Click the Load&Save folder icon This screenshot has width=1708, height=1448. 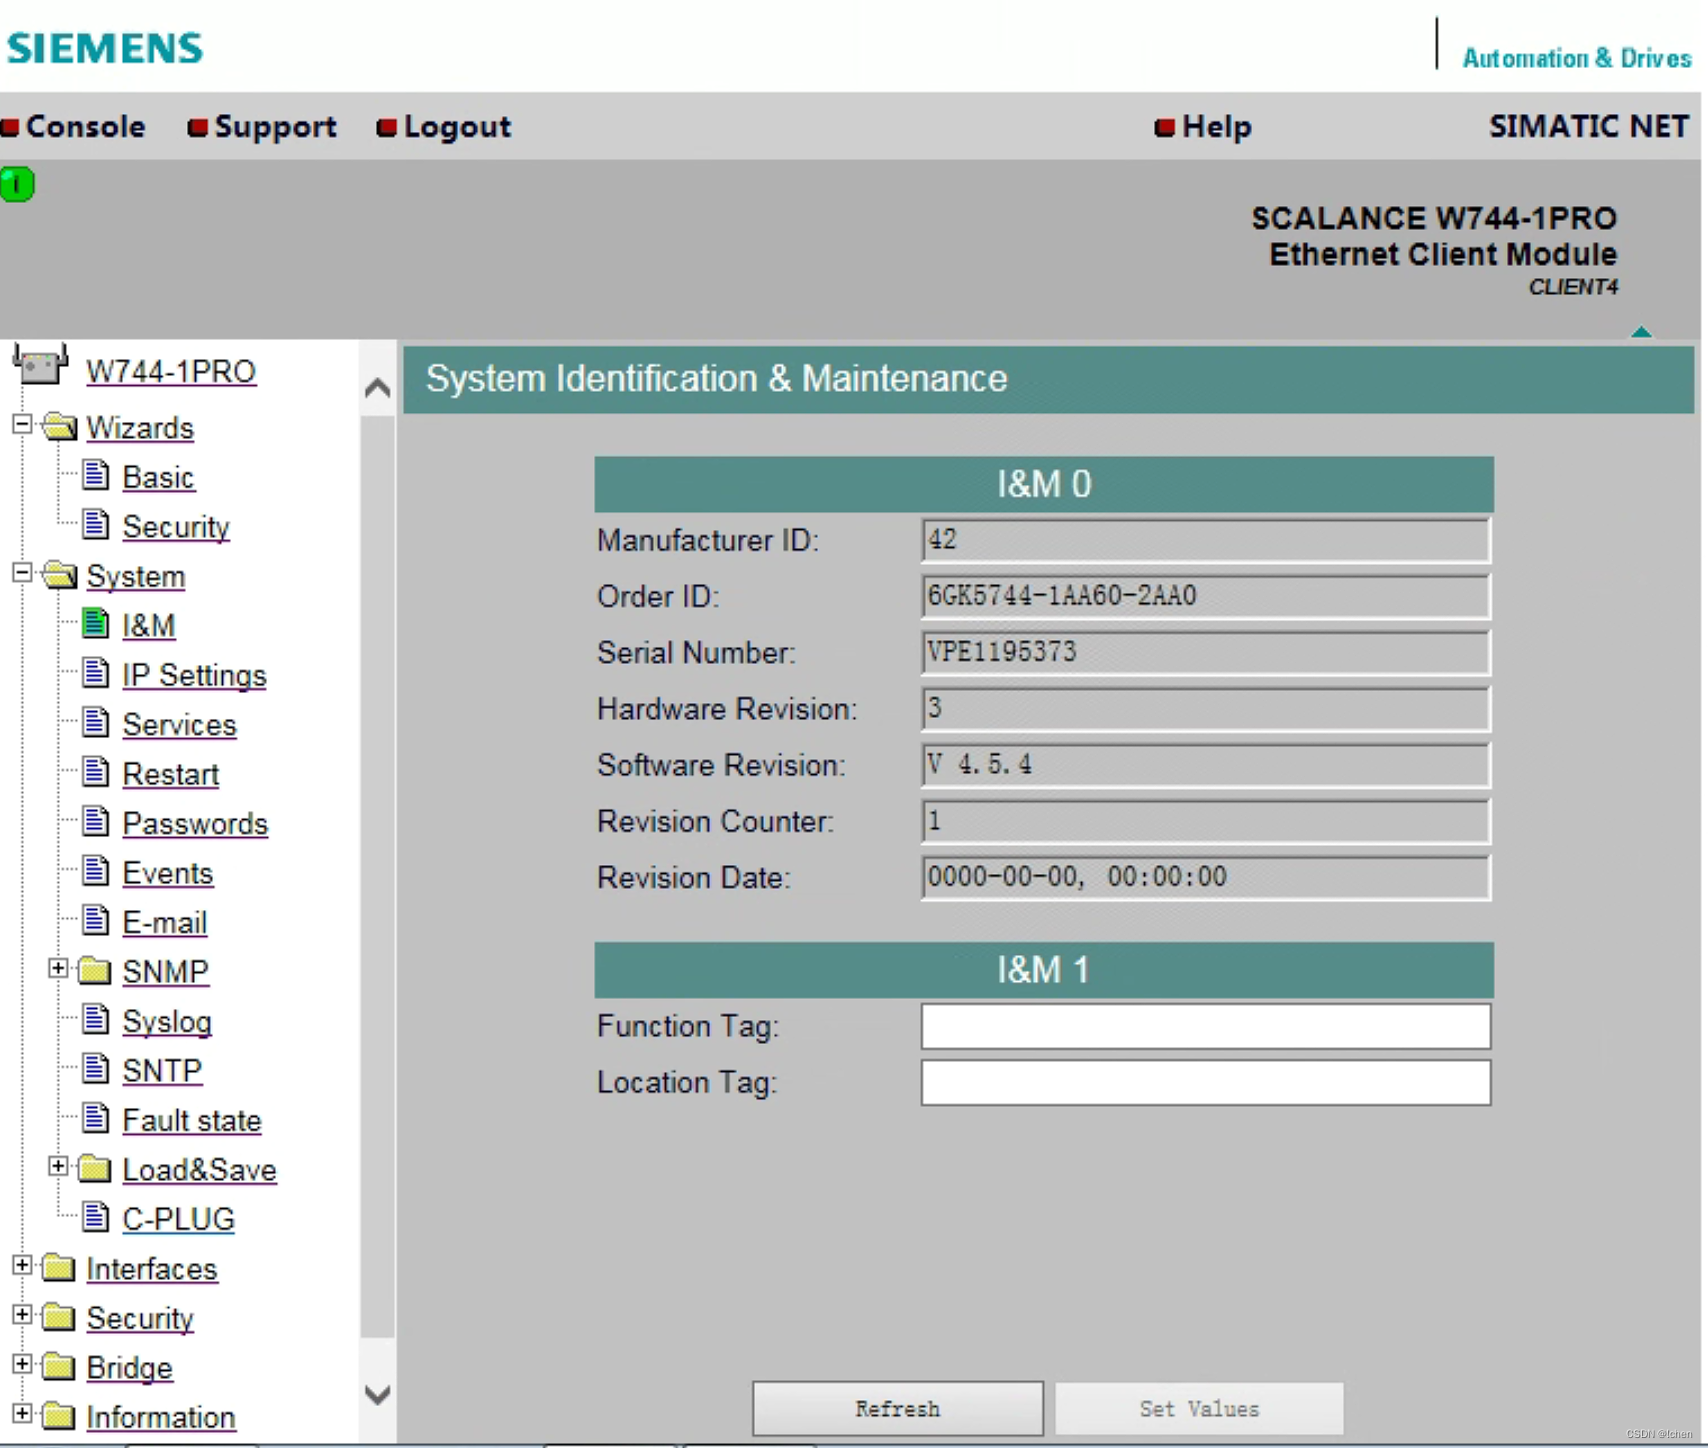click(x=95, y=1168)
